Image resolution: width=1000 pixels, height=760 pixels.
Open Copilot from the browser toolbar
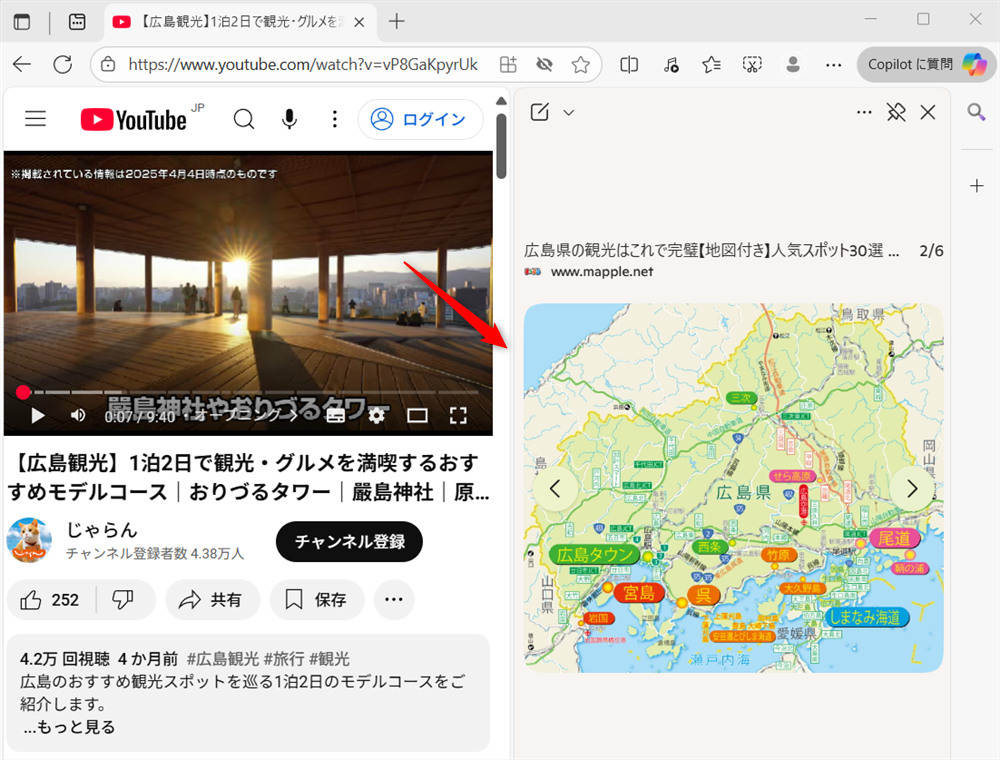tap(923, 64)
